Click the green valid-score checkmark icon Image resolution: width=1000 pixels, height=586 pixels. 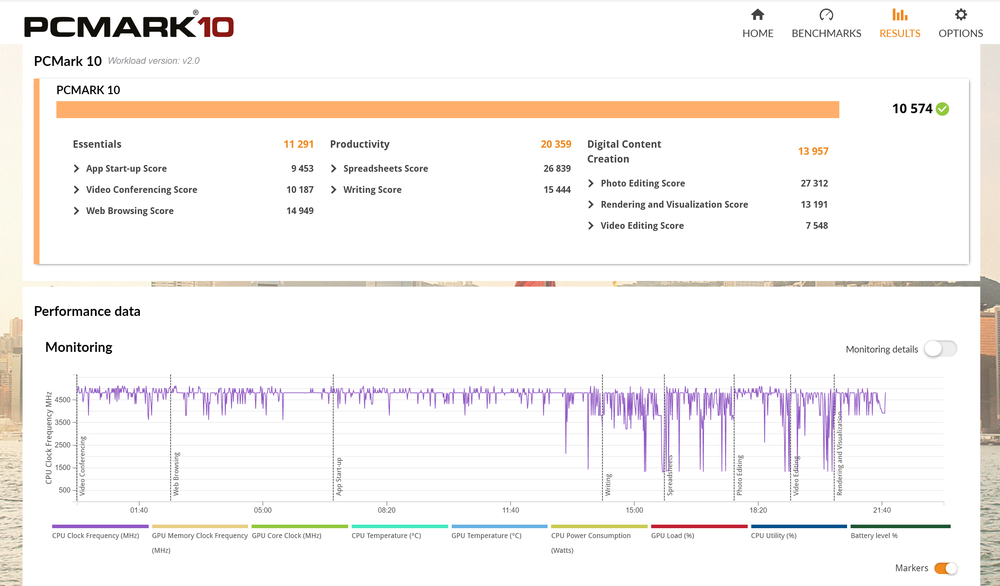tap(942, 109)
